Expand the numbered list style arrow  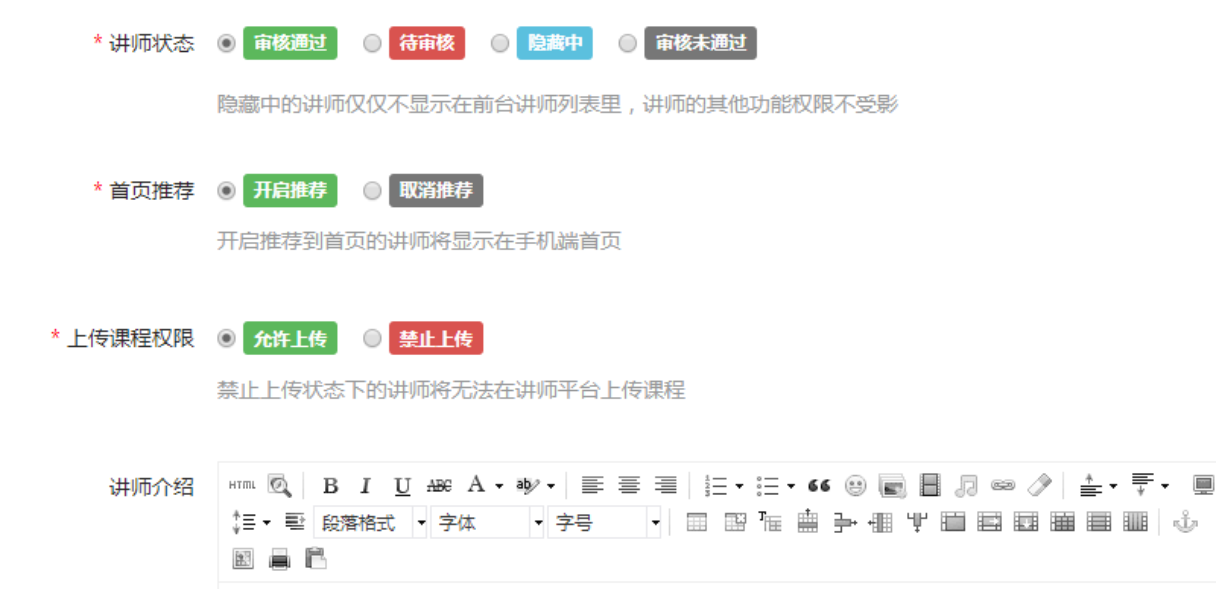point(739,487)
